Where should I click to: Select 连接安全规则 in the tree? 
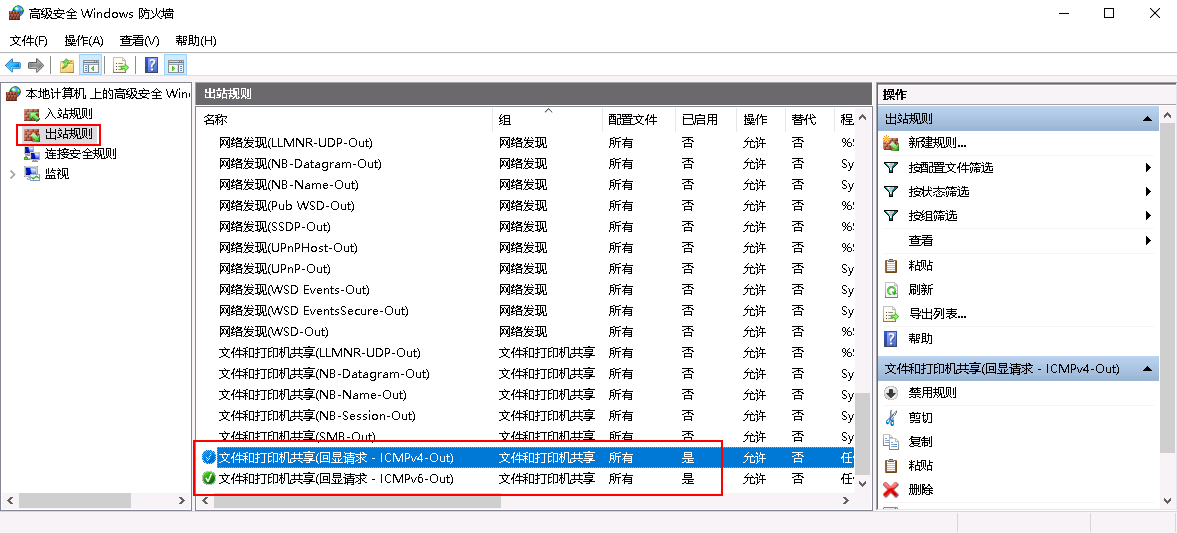click(x=80, y=154)
